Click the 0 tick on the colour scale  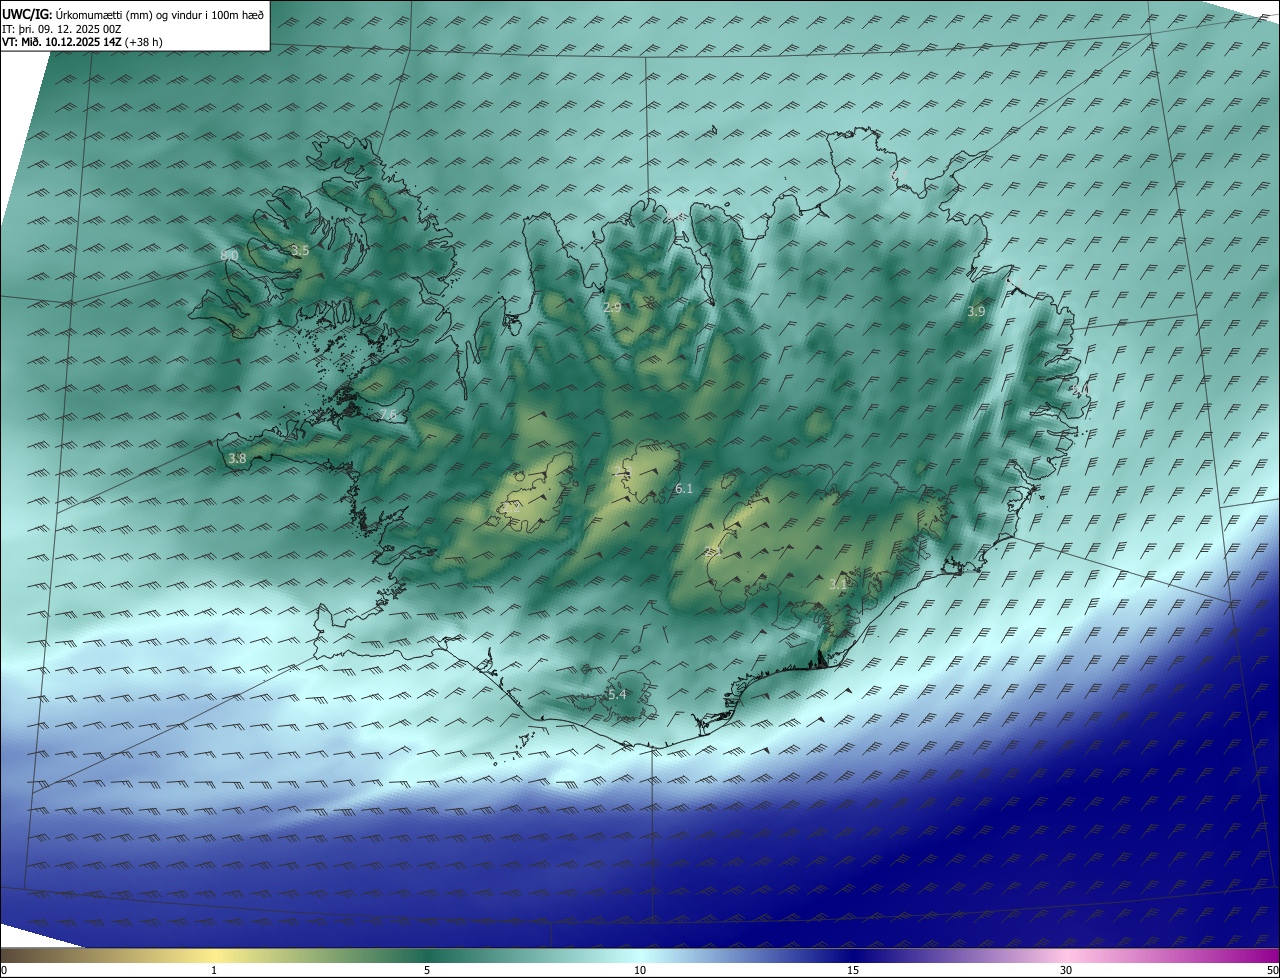(4, 970)
